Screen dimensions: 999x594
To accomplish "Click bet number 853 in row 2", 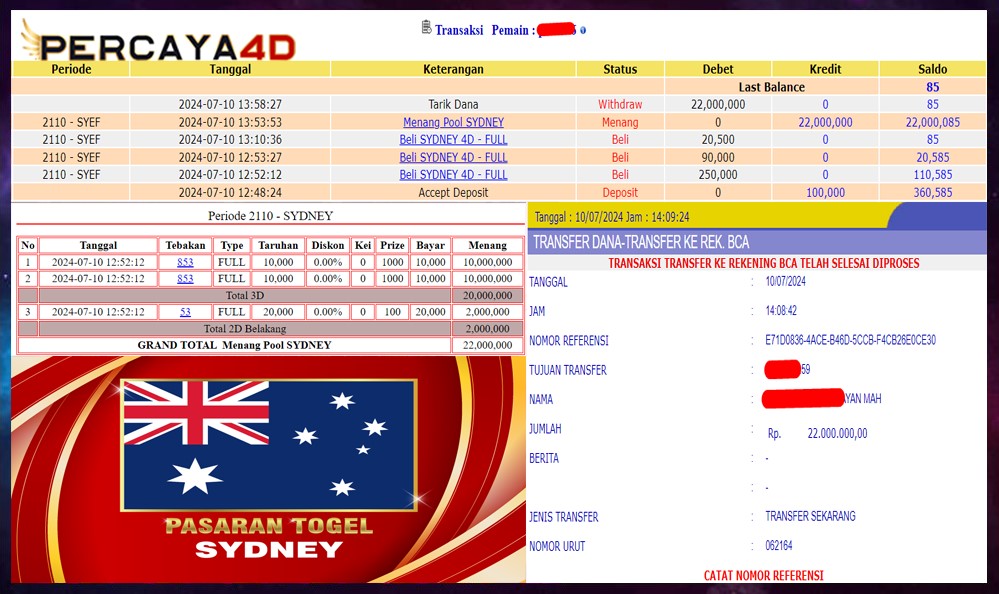I will 185,279.
